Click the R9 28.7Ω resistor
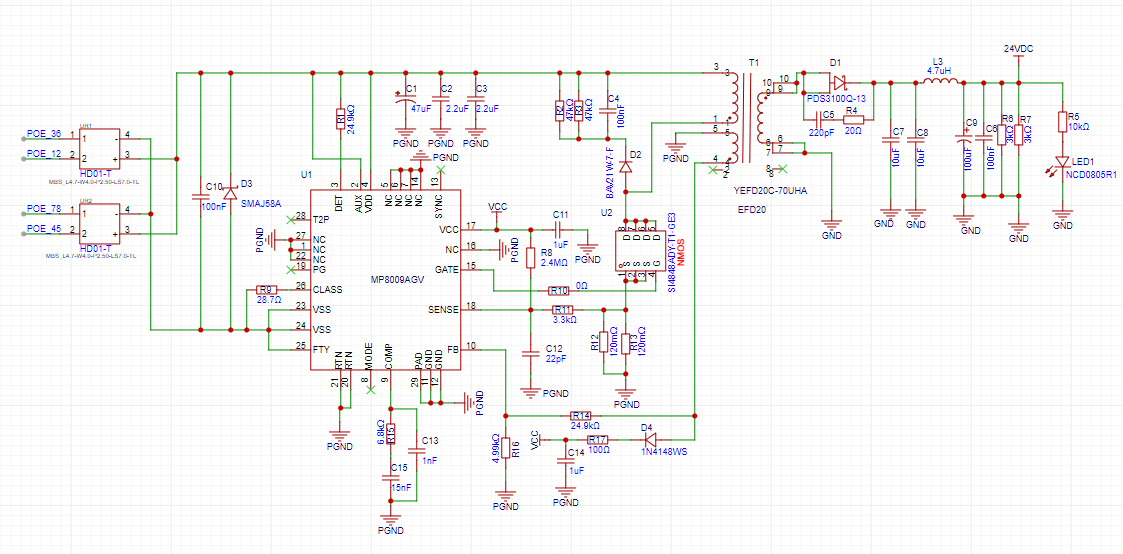 (267, 289)
